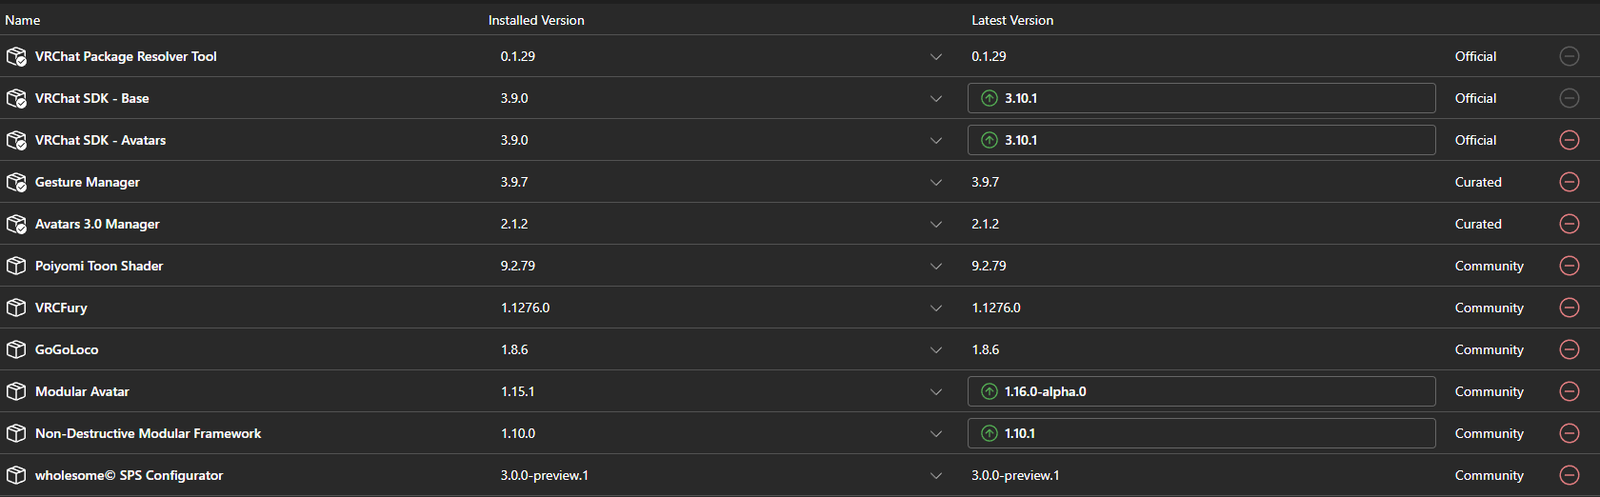Remove the Avatars 3.0 Manager package
Viewport: 1600px width, 497px height.
[1569, 224]
